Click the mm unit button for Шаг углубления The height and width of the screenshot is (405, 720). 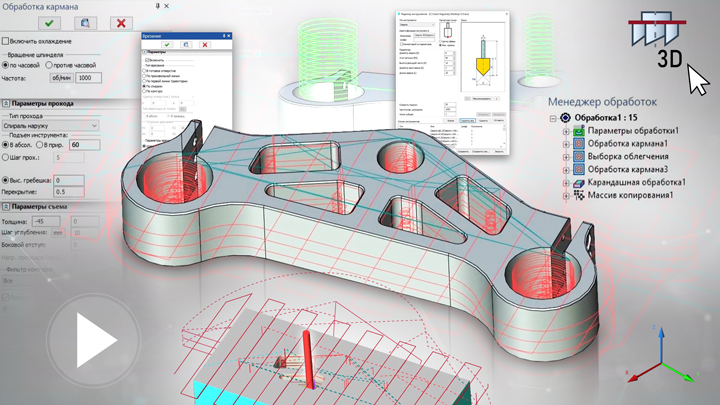(x=57, y=233)
